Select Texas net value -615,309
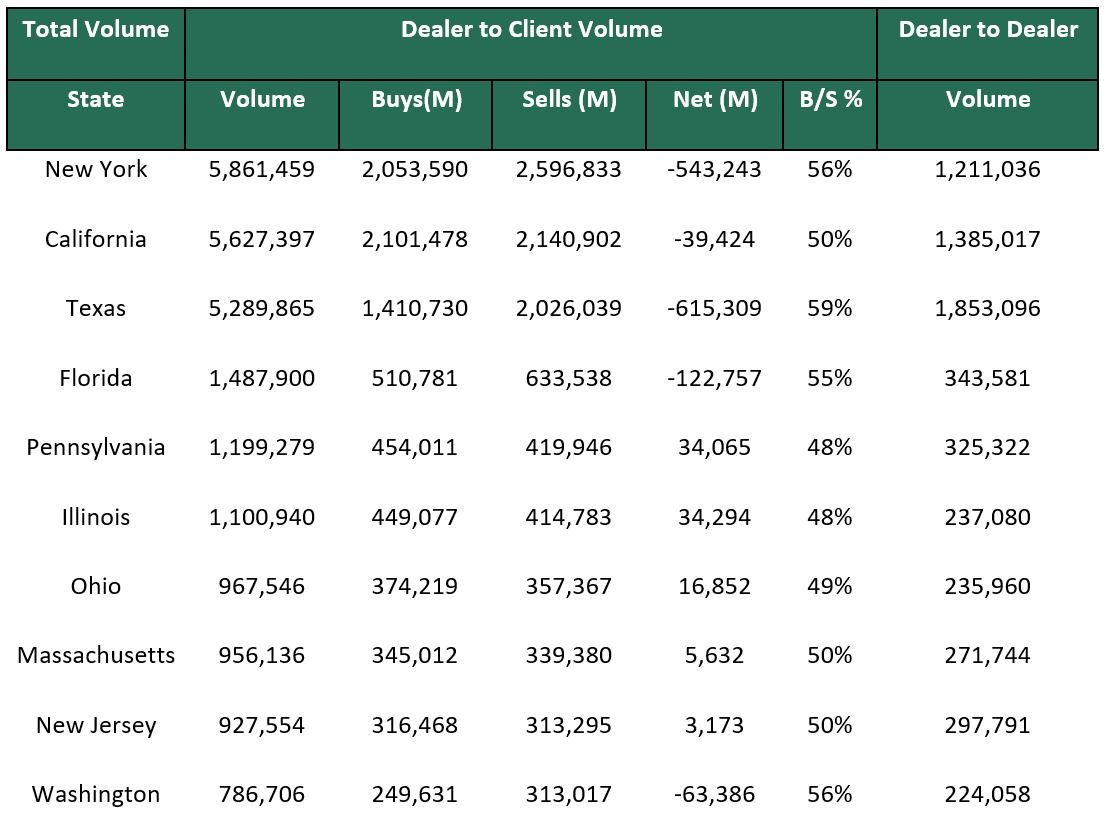 [x=714, y=308]
